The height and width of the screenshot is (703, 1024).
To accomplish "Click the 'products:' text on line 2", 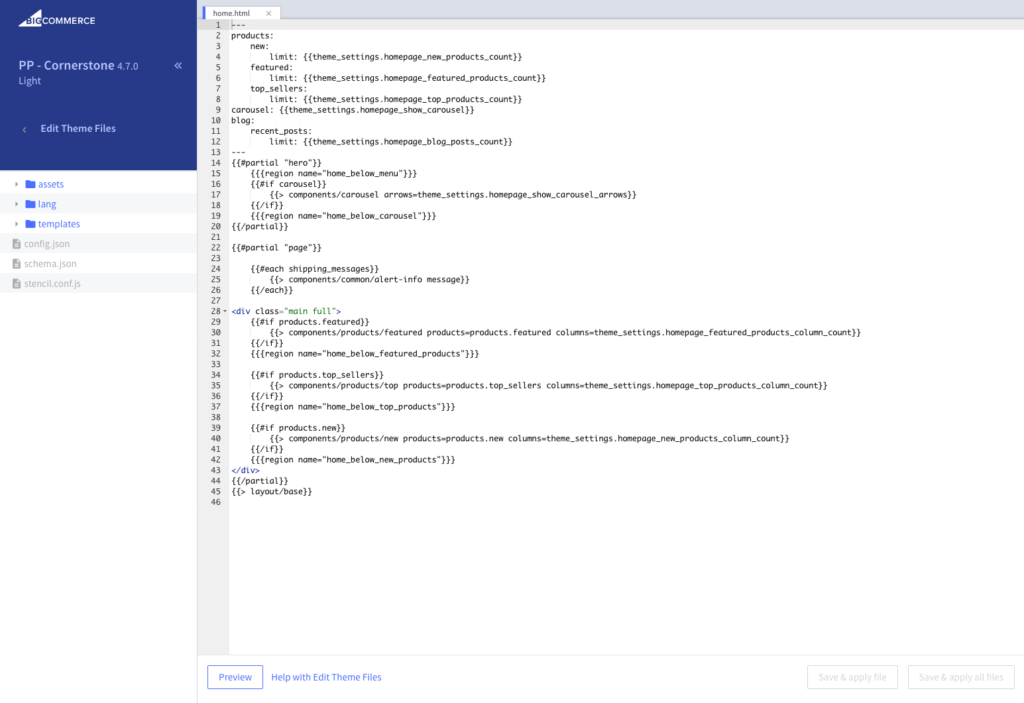I will 252,36.
